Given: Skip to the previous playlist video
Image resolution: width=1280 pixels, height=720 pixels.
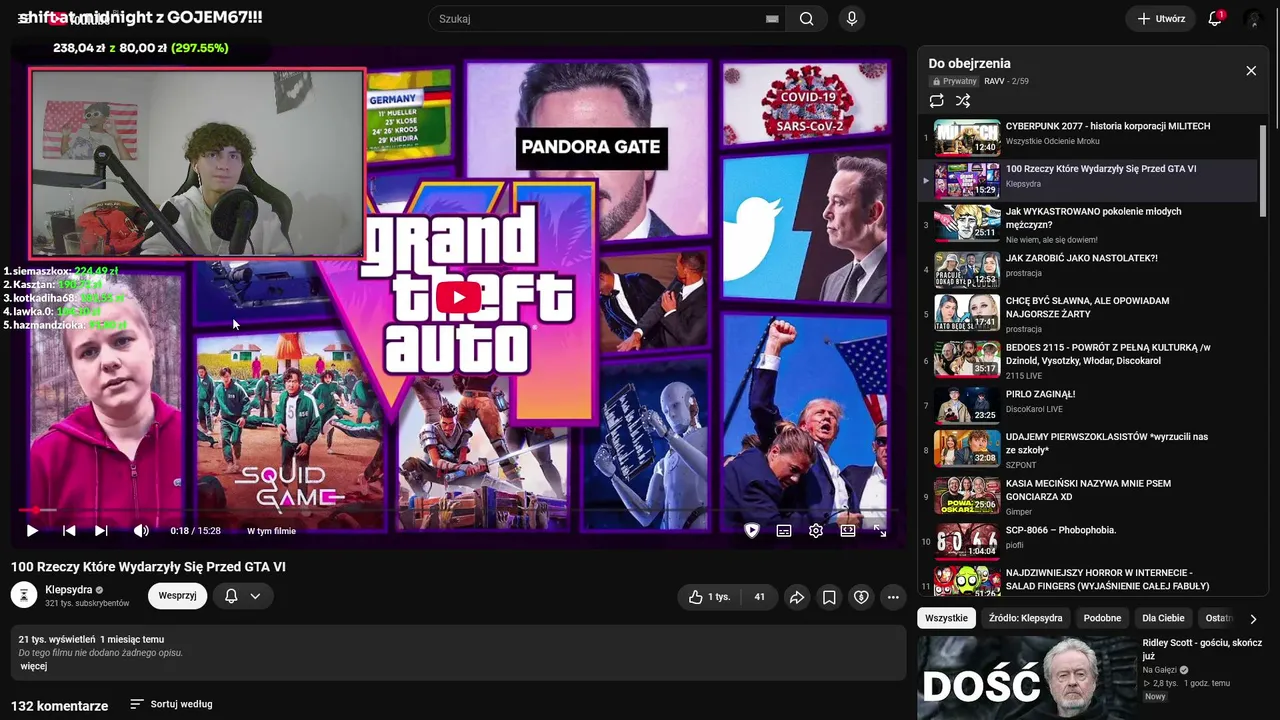Looking at the screenshot, I should pos(68,531).
